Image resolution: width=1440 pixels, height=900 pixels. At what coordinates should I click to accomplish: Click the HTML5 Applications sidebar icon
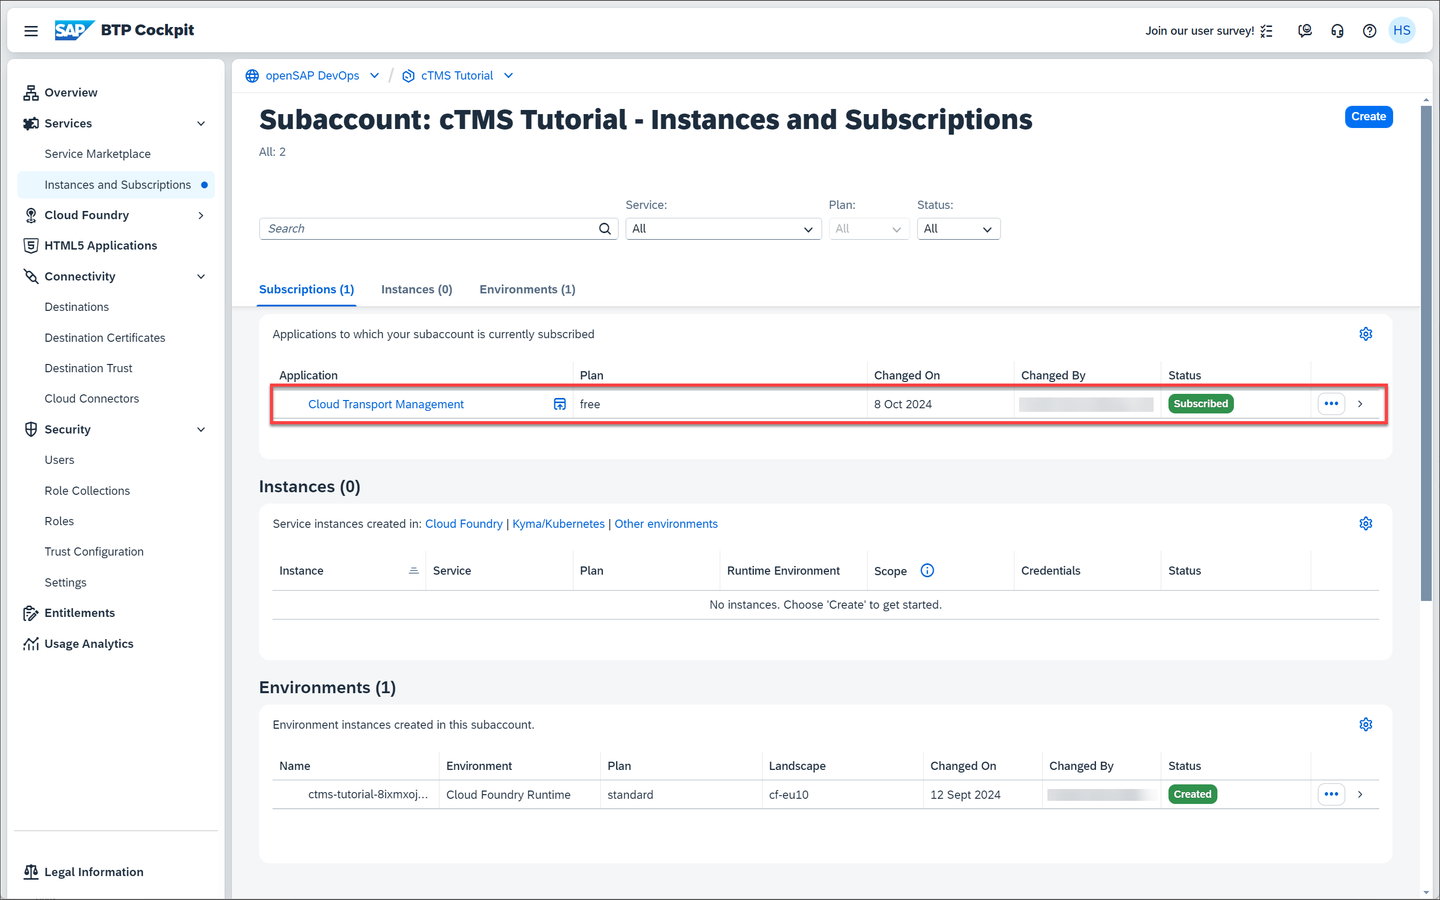[x=31, y=246]
